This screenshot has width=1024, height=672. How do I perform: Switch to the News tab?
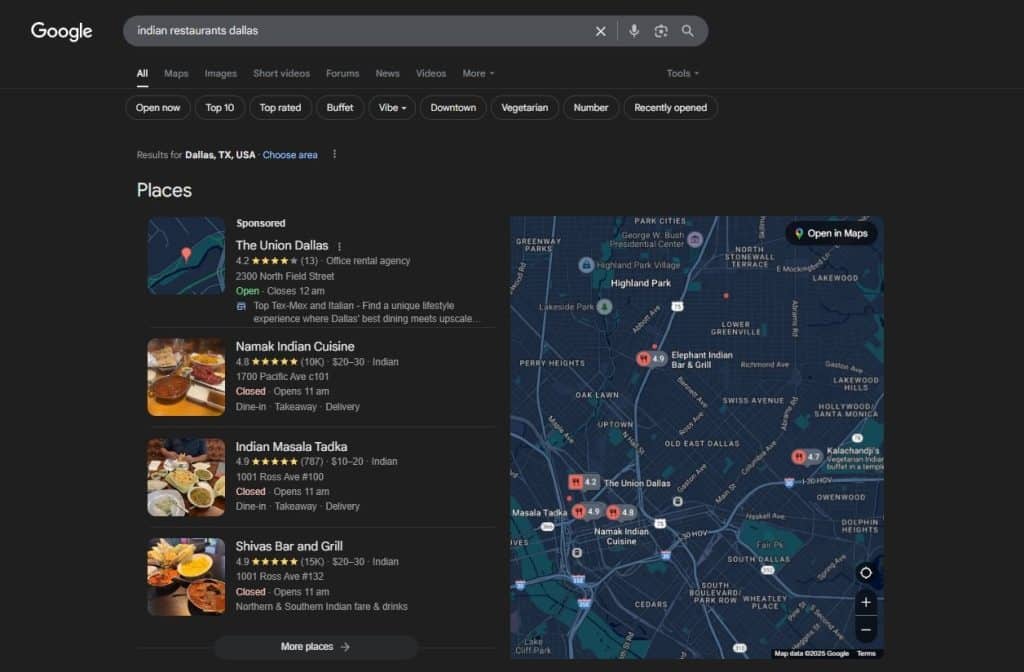pos(387,73)
